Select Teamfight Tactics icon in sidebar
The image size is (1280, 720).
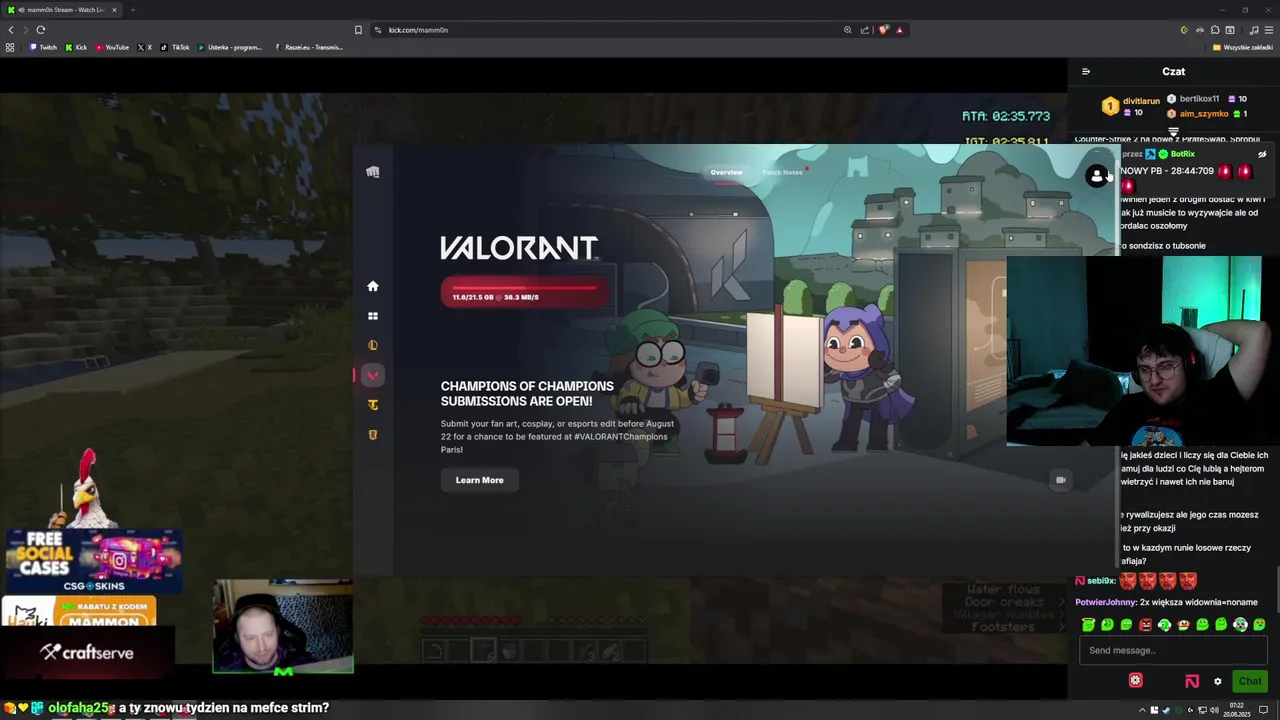[x=373, y=405]
